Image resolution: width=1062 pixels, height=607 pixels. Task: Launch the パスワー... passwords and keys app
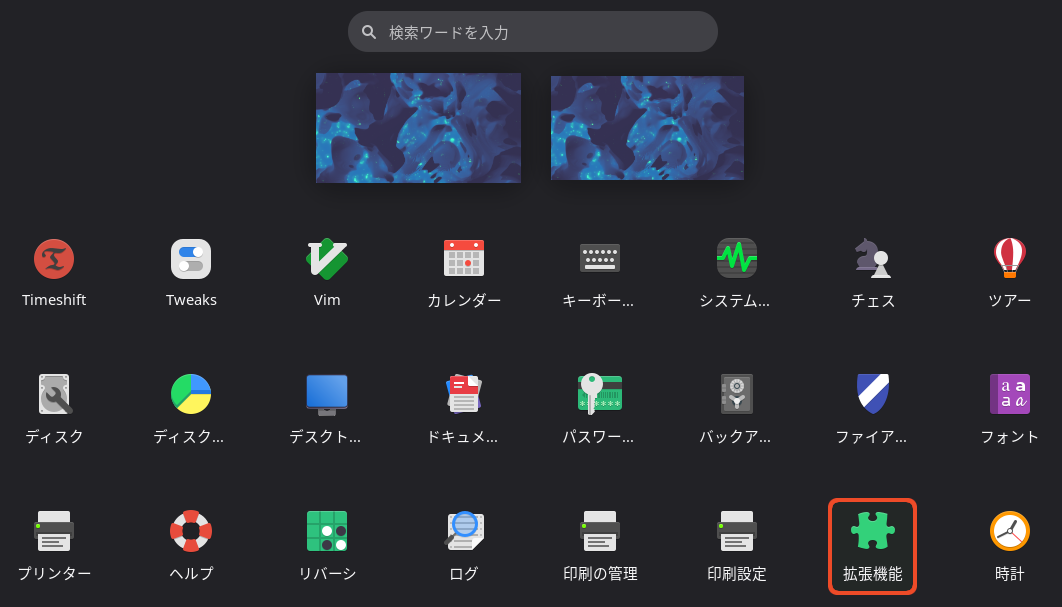600,394
